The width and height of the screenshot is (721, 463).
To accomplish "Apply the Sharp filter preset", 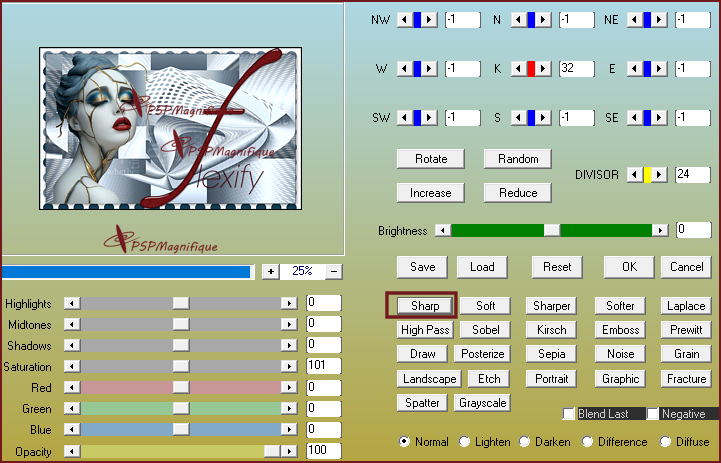I will coord(421,305).
